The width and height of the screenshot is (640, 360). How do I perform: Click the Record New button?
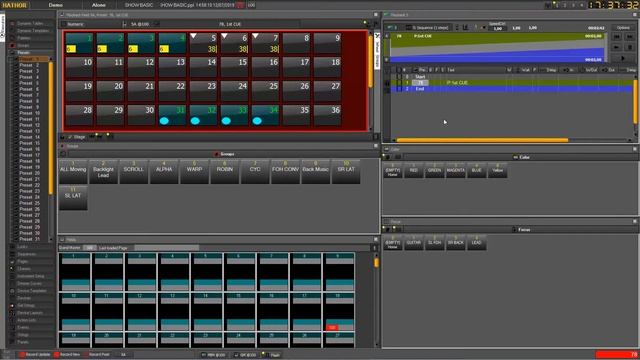[x=67, y=355]
